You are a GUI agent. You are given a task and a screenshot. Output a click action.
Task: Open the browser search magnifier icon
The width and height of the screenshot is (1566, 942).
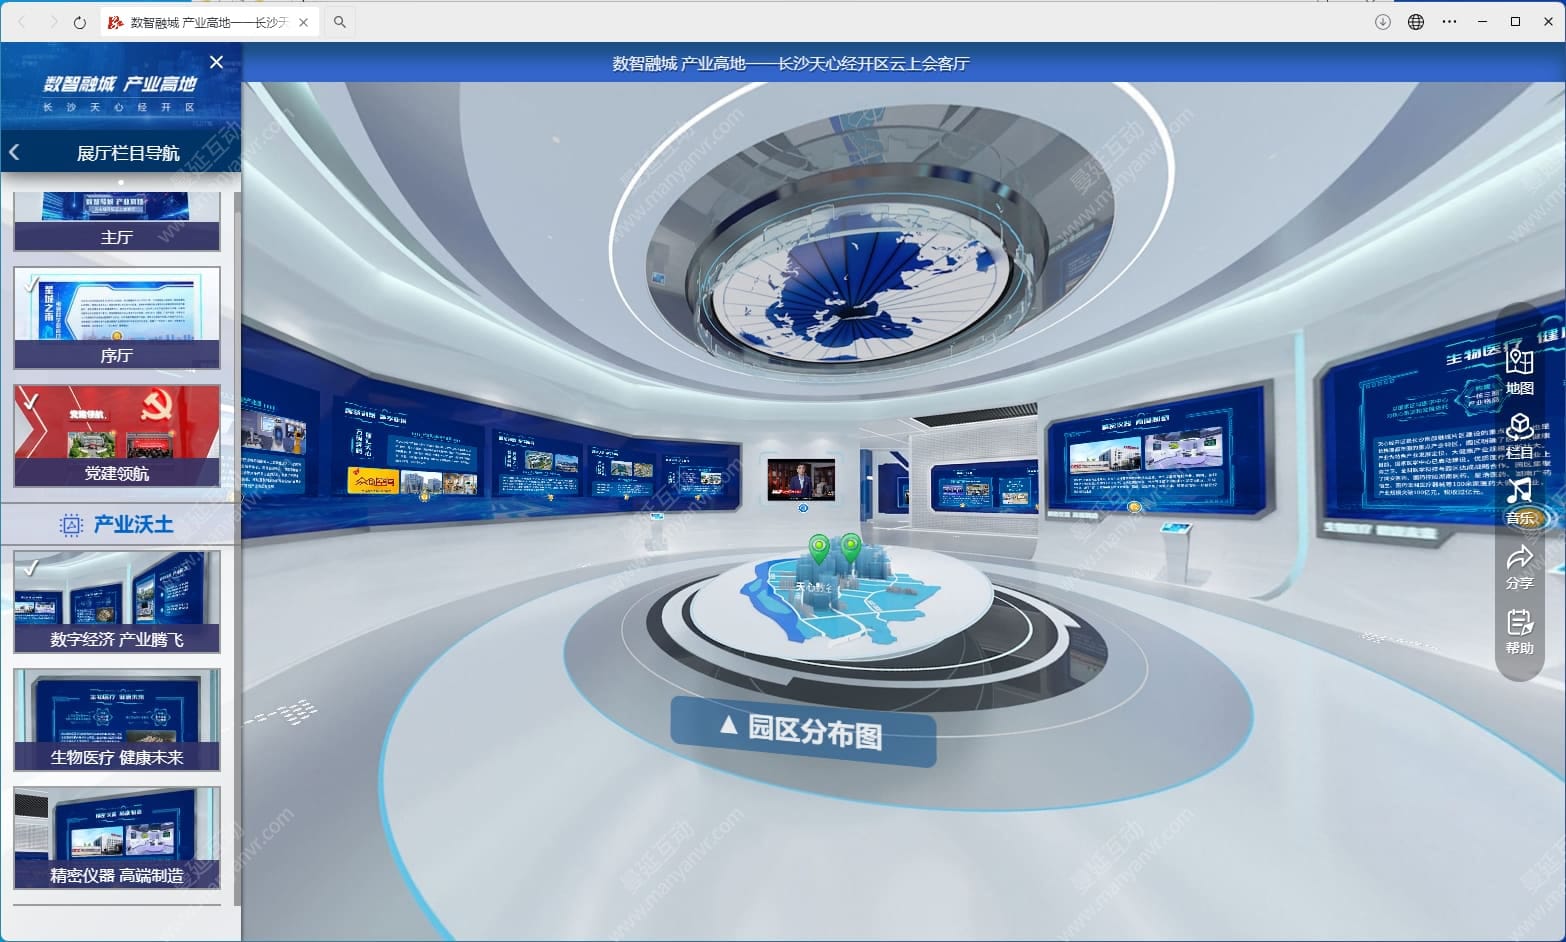pyautogui.click(x=340, y=22)
